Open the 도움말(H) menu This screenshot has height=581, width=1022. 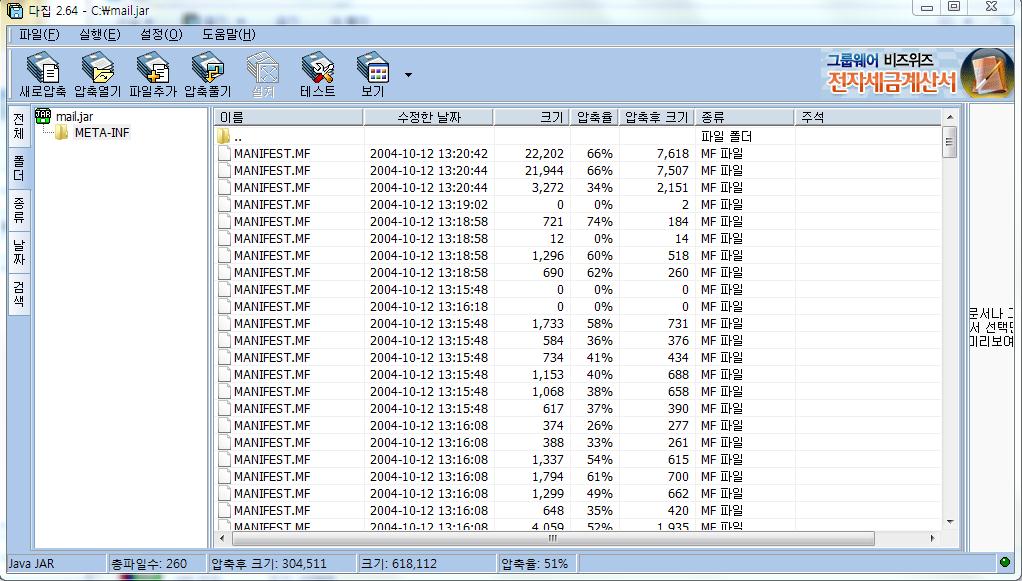click(228, 34)
